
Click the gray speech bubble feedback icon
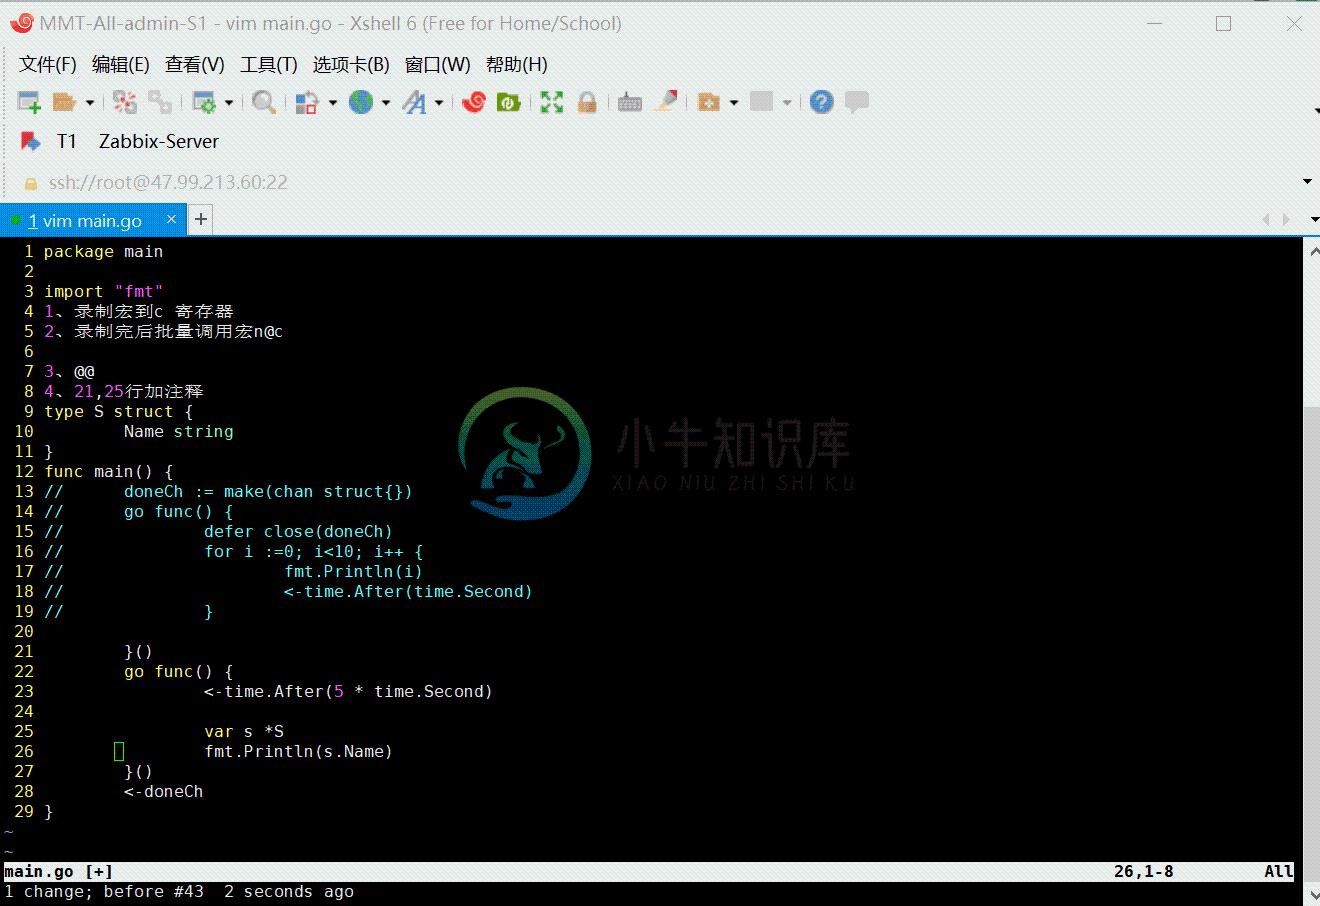[x=857, y=102]
